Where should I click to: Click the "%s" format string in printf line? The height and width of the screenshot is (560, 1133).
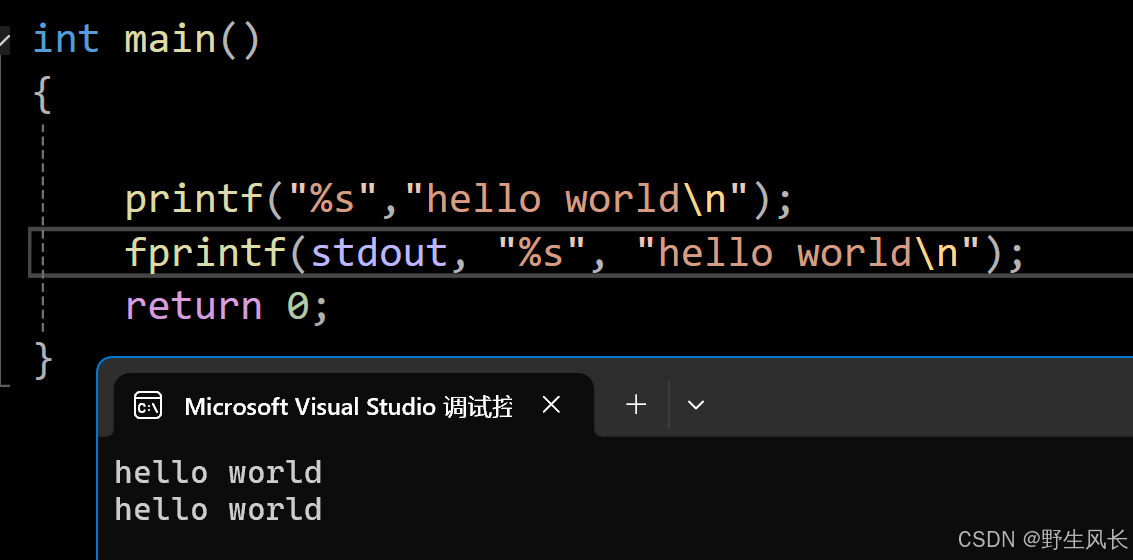(x=332, y=199)
